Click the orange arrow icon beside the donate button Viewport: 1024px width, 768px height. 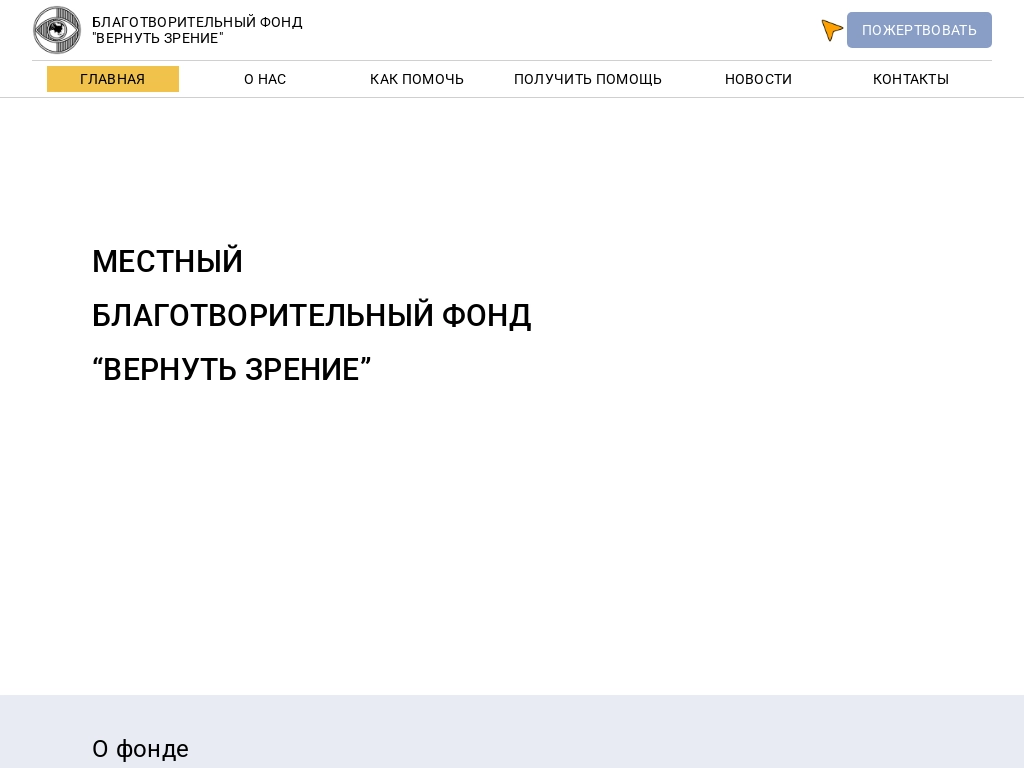(x=831, y=30)
